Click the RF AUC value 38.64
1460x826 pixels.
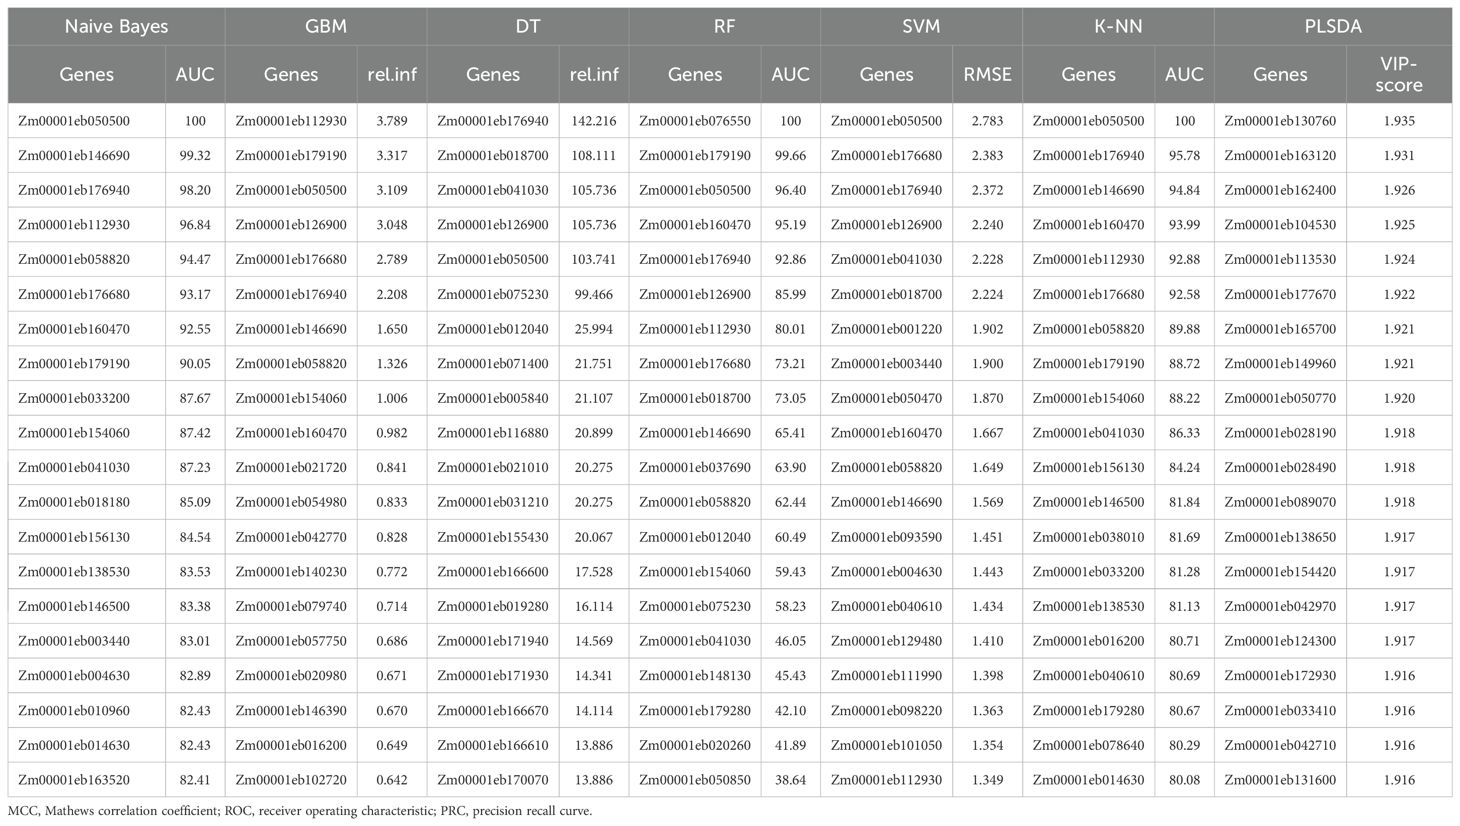pos(791,780)
